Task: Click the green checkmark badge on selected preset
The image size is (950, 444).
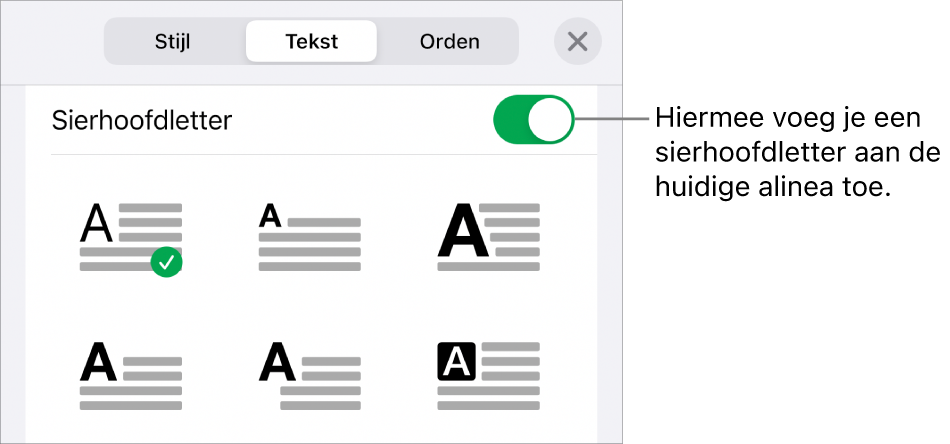Action: pos(168,262)
